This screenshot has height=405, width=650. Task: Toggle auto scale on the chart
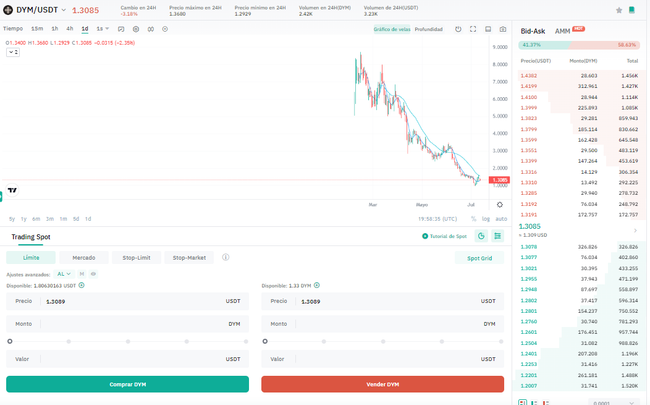500,218
